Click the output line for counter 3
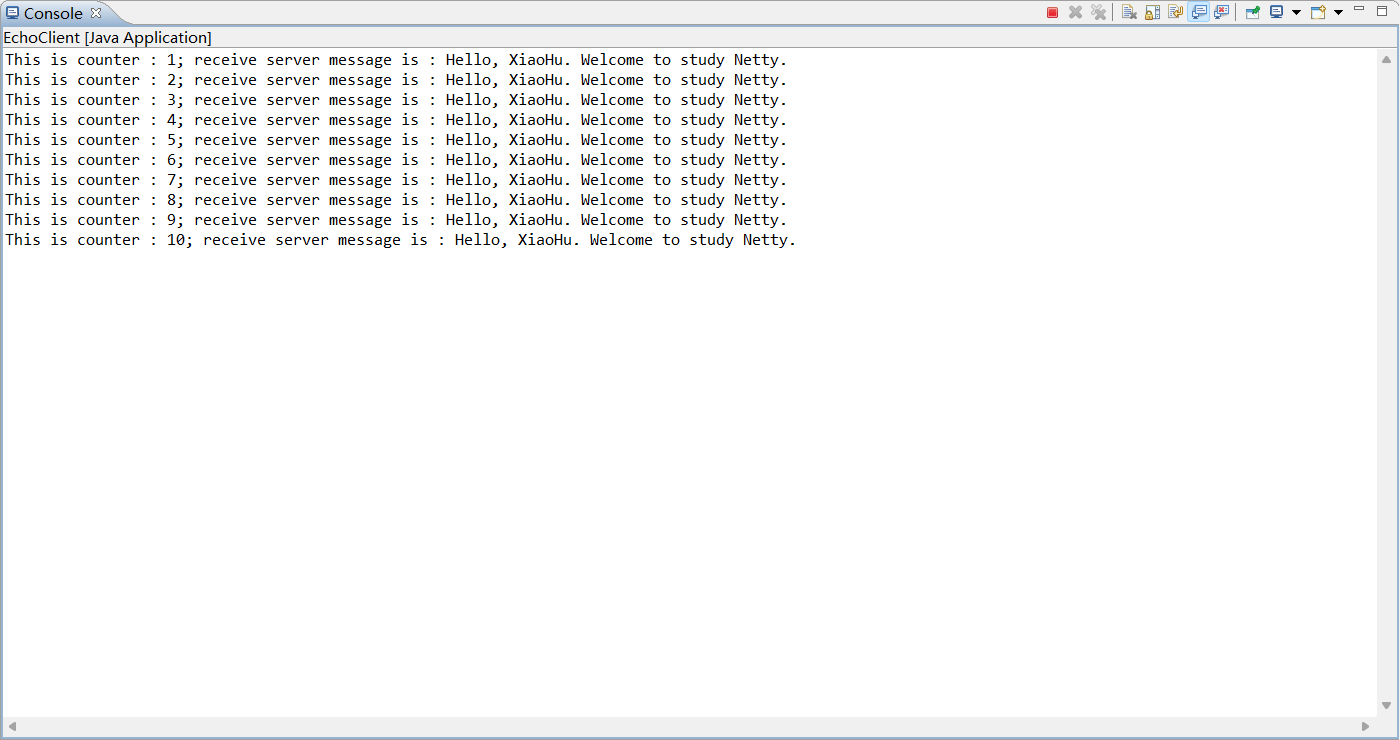 click(x=396, y=100)
